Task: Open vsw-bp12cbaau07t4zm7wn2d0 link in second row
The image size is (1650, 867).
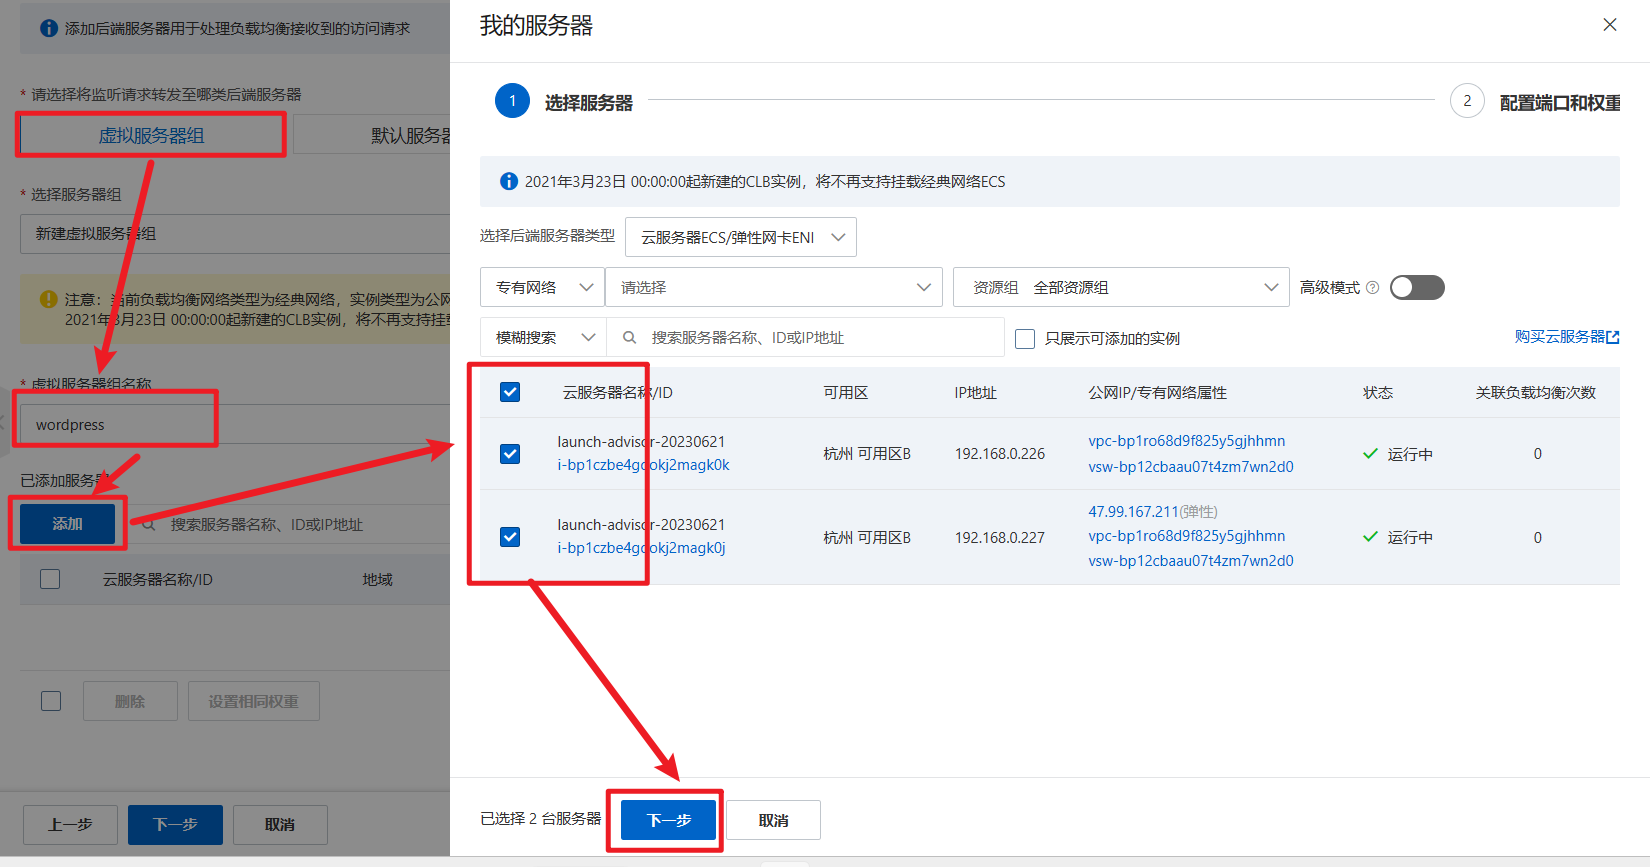Action: click(x=1191, y=561)
